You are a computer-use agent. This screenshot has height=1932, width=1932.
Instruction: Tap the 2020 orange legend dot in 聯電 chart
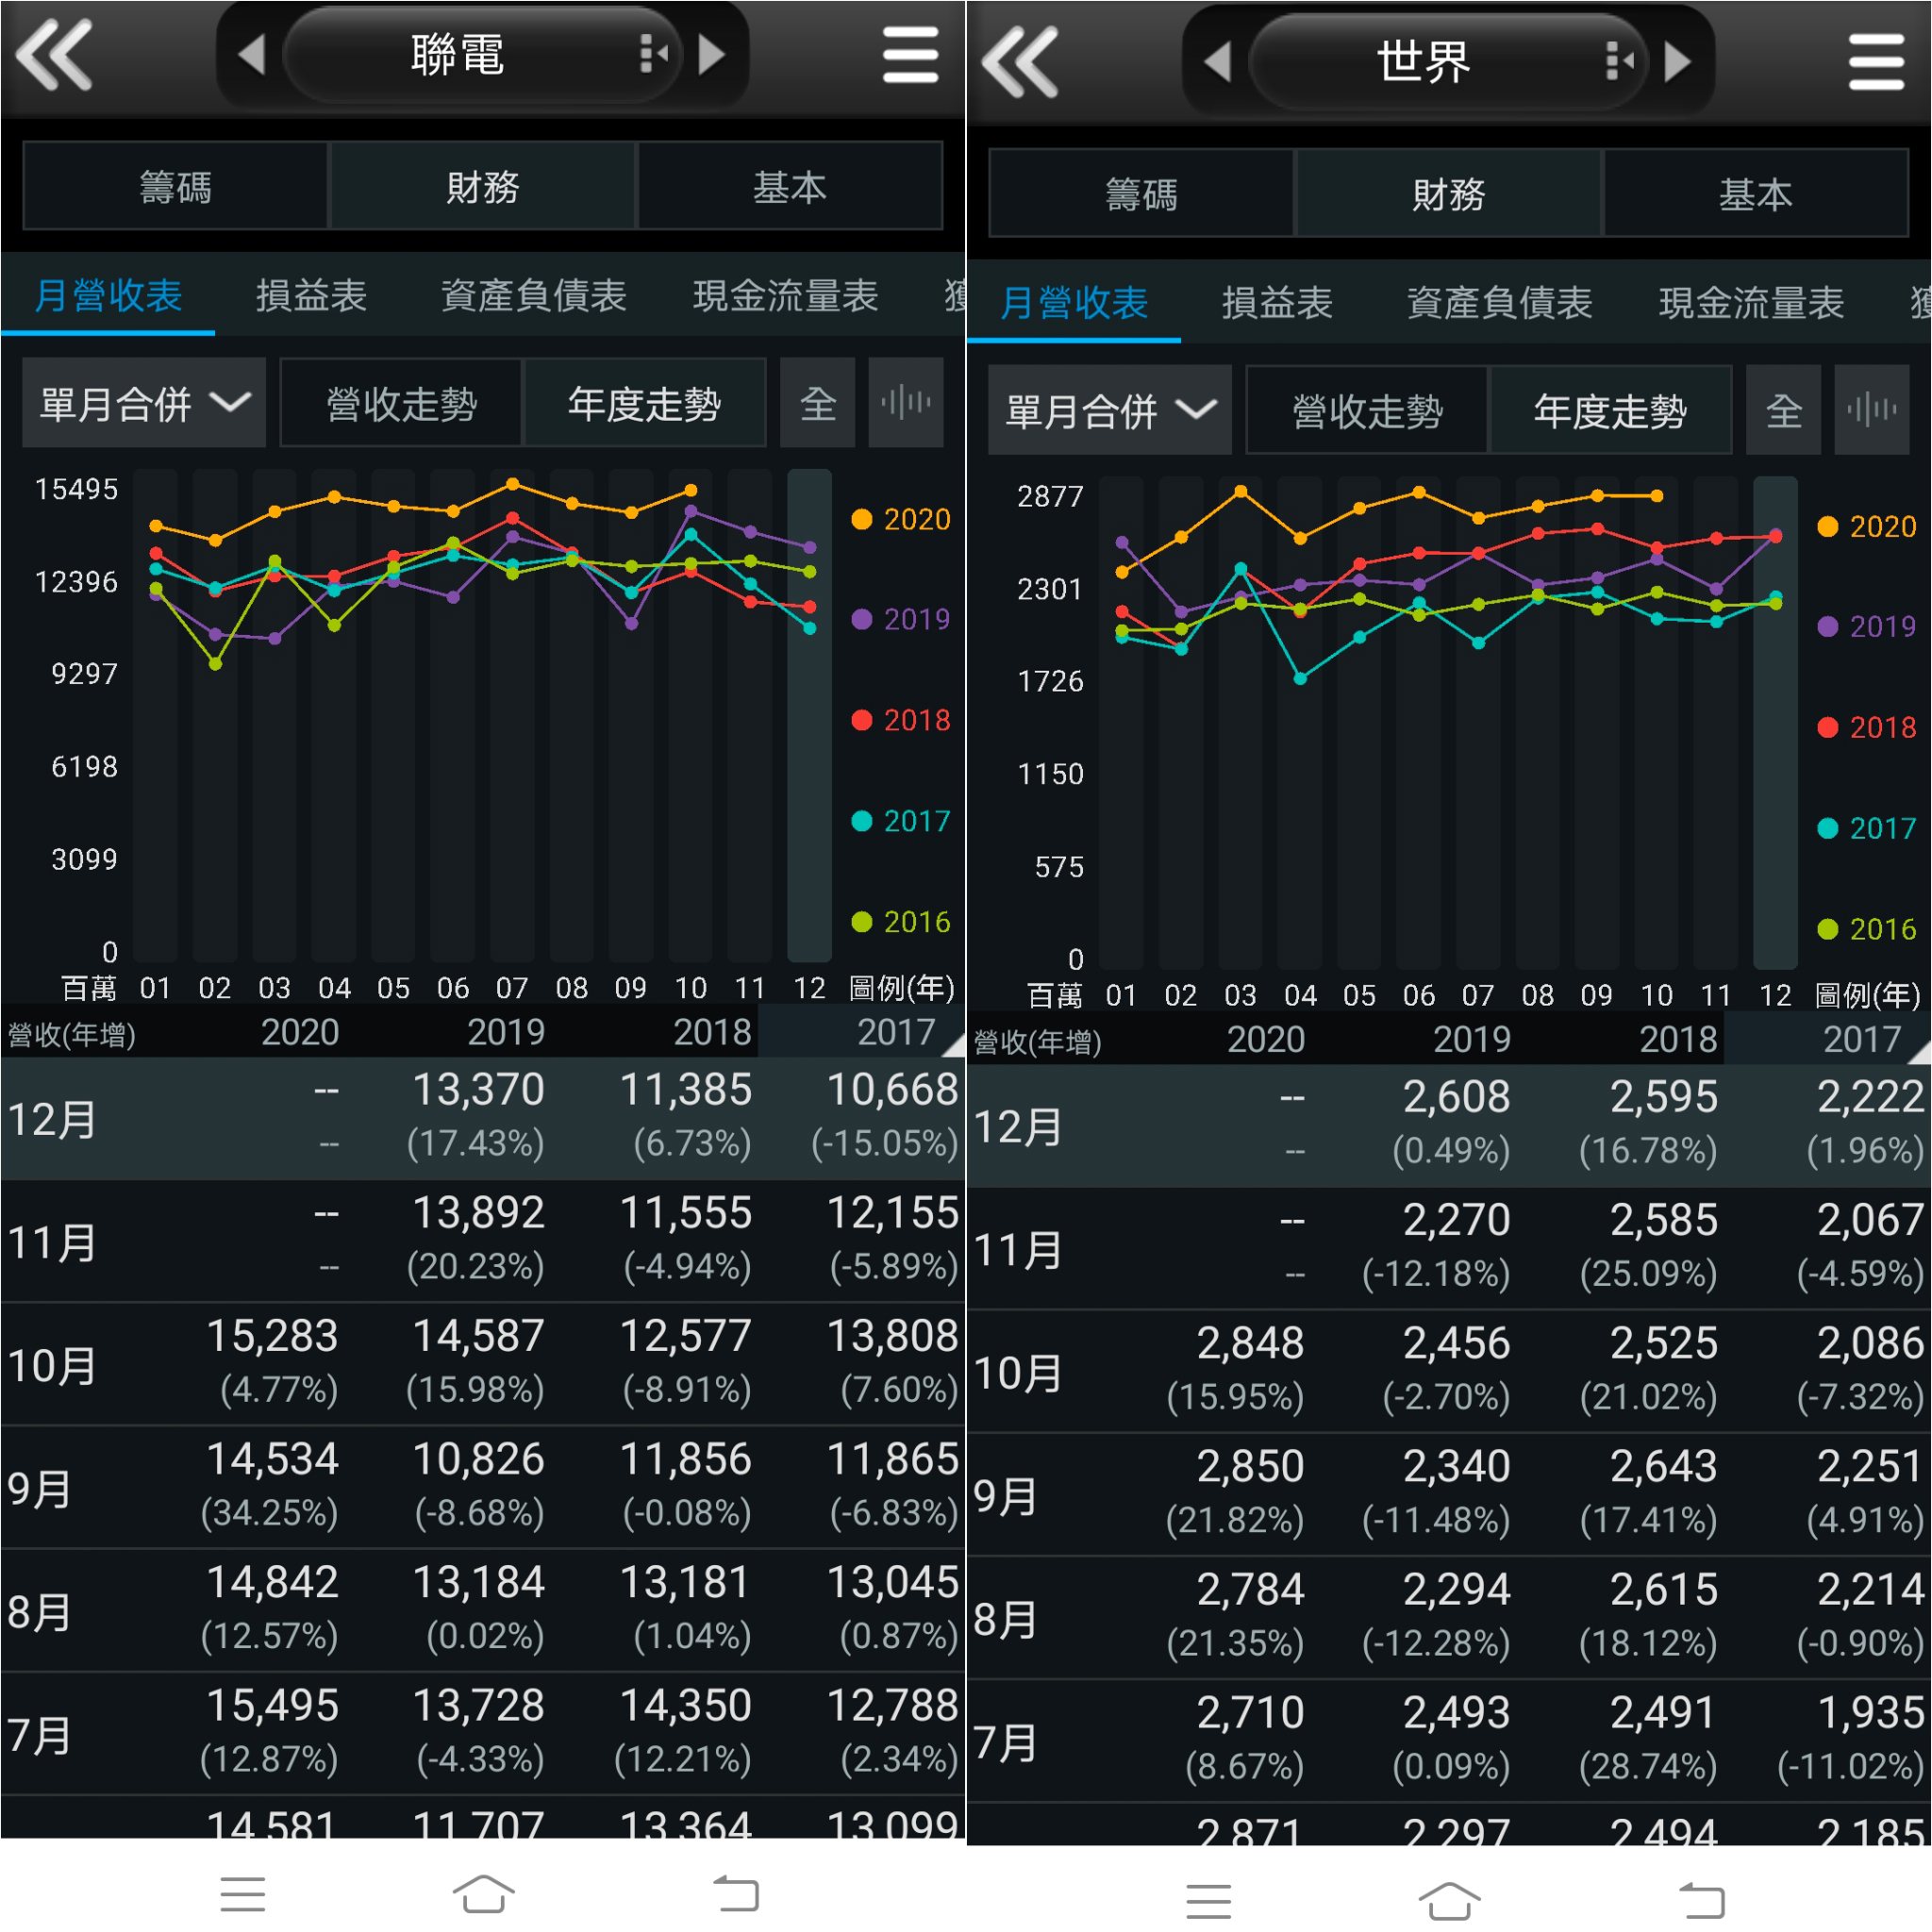(x=862, y=519)
